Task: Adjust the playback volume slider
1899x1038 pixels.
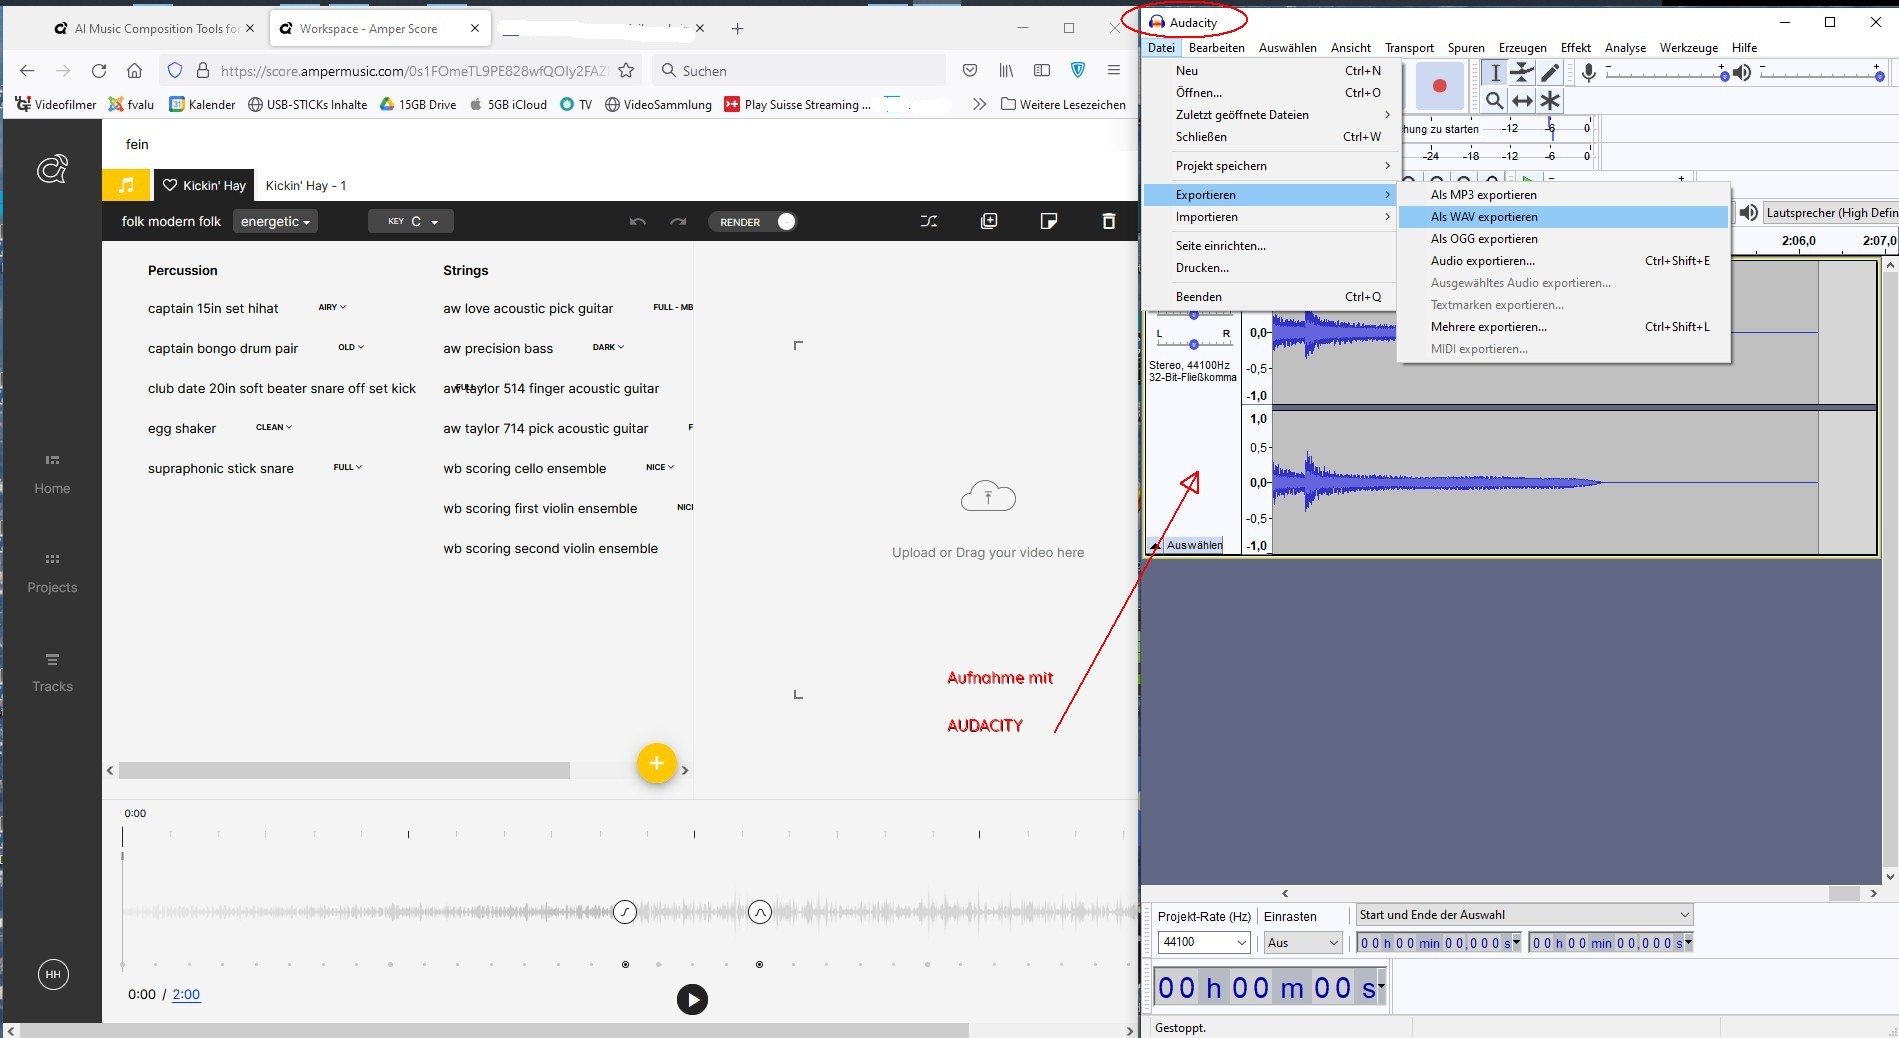Action: [x=1822, y=73]
